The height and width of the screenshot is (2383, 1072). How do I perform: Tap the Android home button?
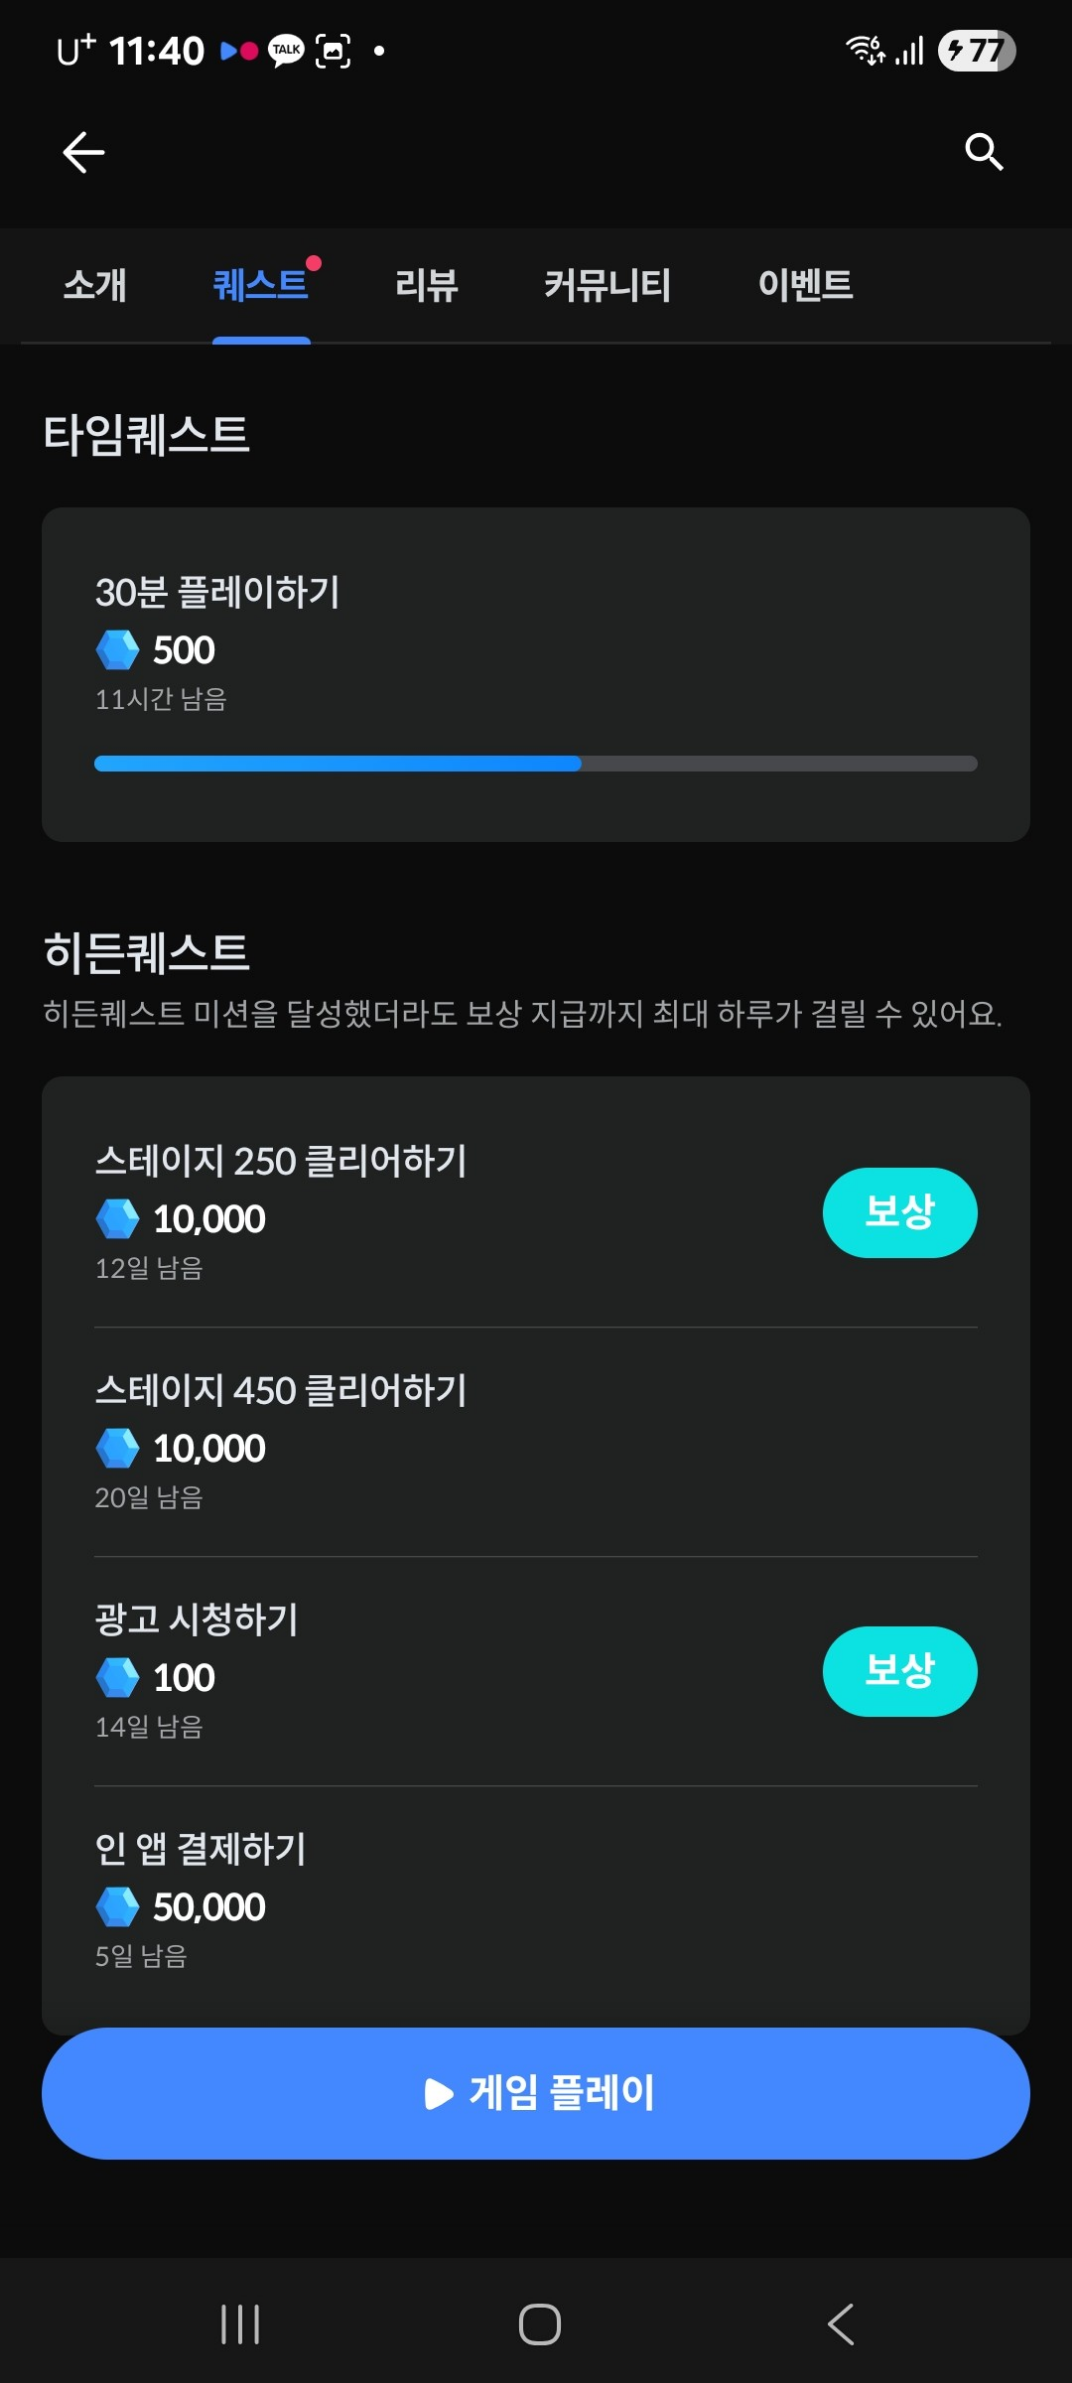540,2324
